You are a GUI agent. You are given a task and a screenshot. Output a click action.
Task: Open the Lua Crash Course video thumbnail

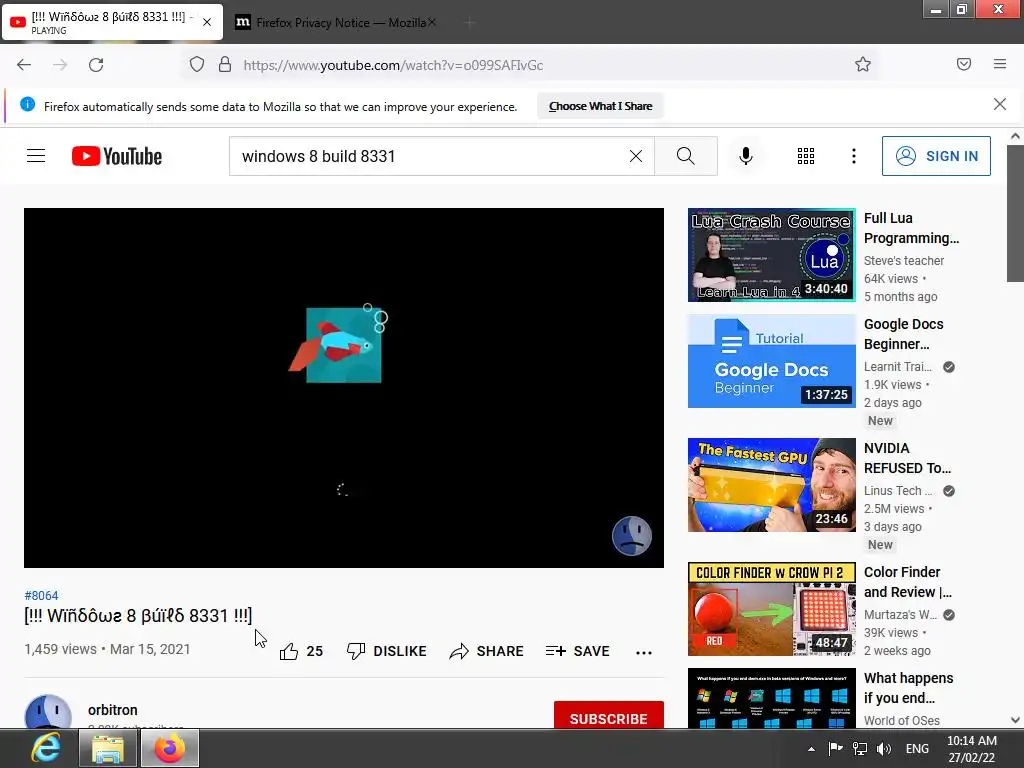pyautogui.click(x=771, y=255)
